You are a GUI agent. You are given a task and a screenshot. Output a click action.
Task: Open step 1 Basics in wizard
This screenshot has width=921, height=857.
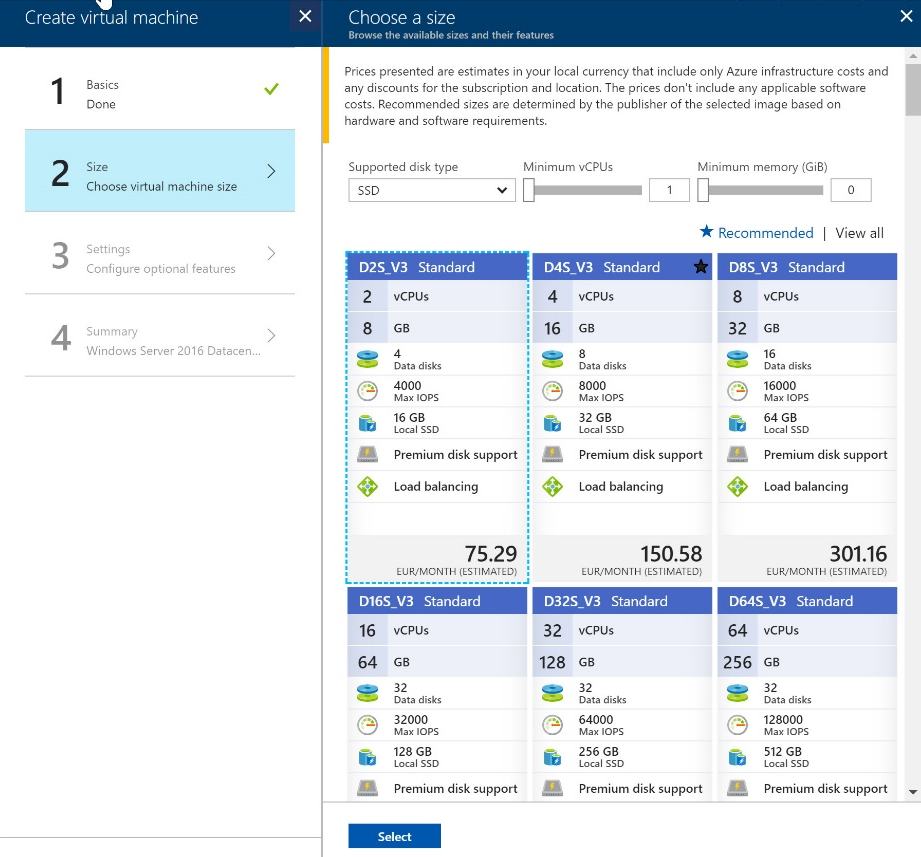pos(160,89)
